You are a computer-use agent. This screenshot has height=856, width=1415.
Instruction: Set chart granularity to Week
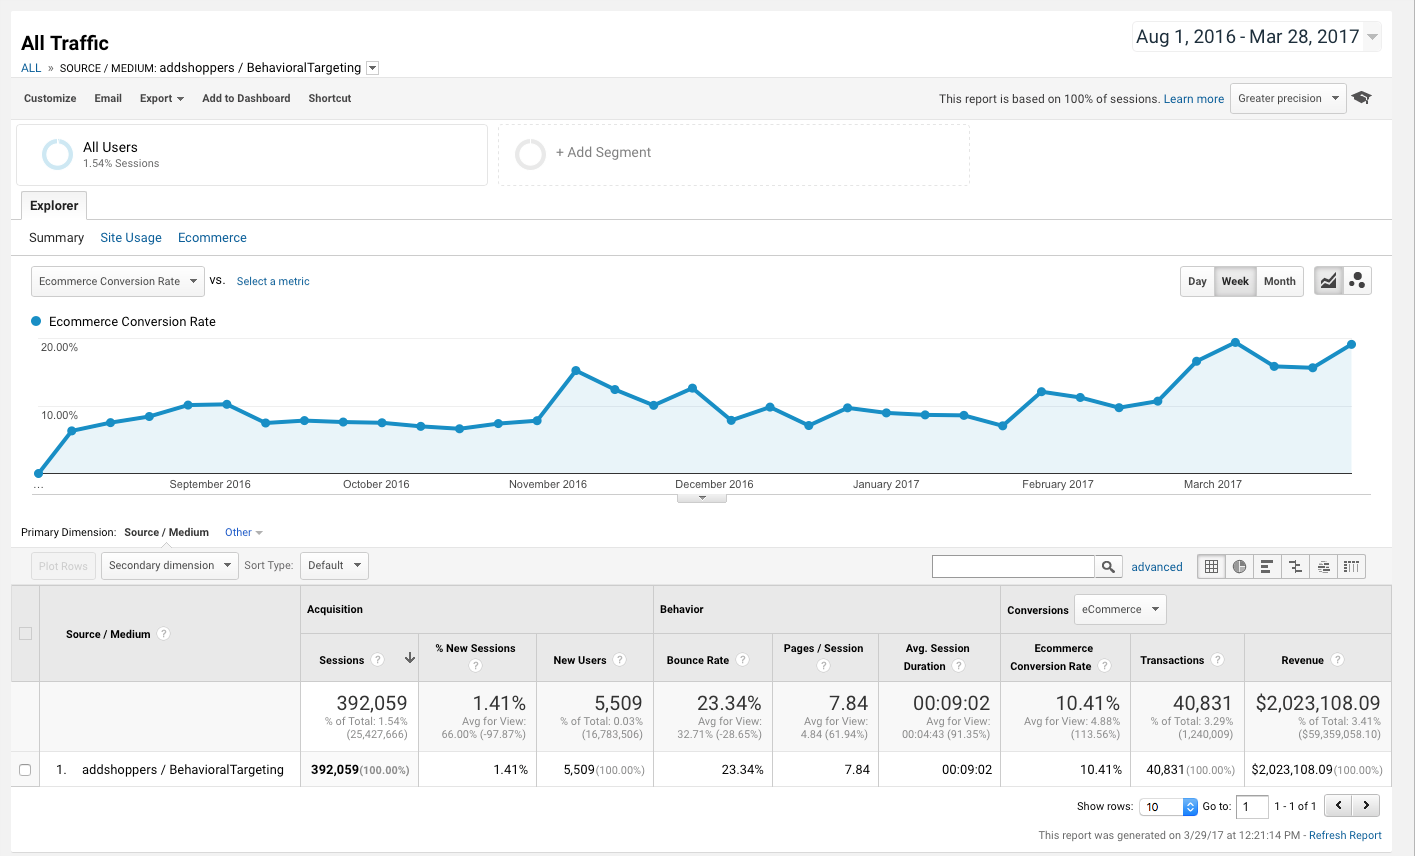(x=1235, y=281)
